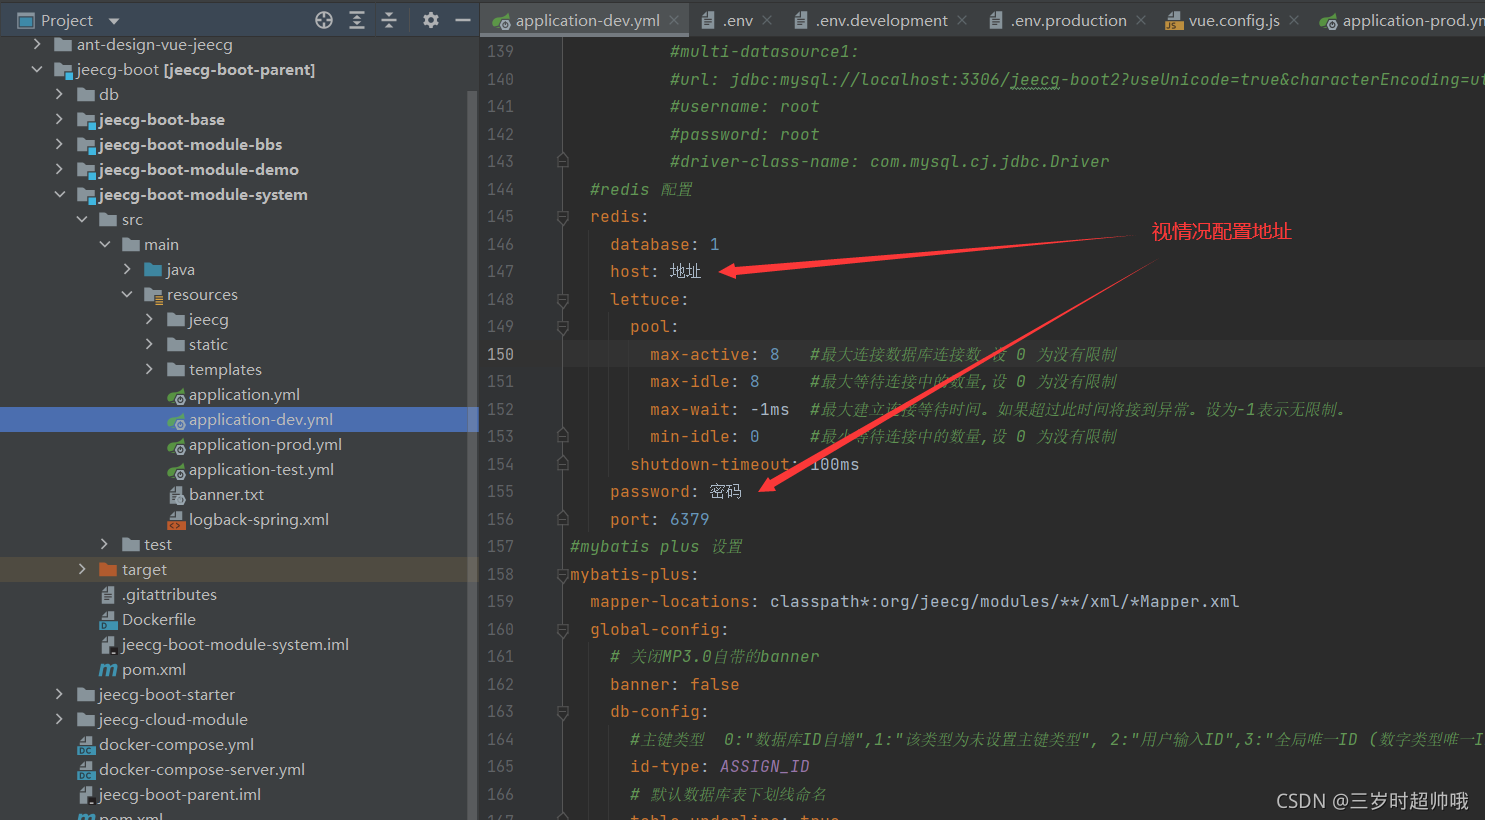Select pom.xml under module-system
The image size is (1485, 820).
153,669
